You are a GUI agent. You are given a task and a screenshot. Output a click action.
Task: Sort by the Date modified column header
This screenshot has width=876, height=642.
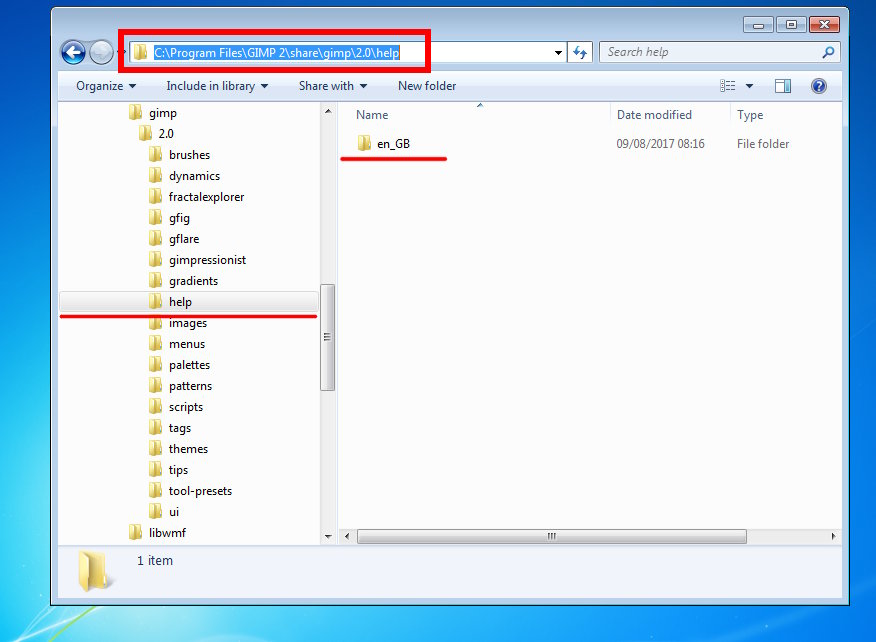(654, 115)
